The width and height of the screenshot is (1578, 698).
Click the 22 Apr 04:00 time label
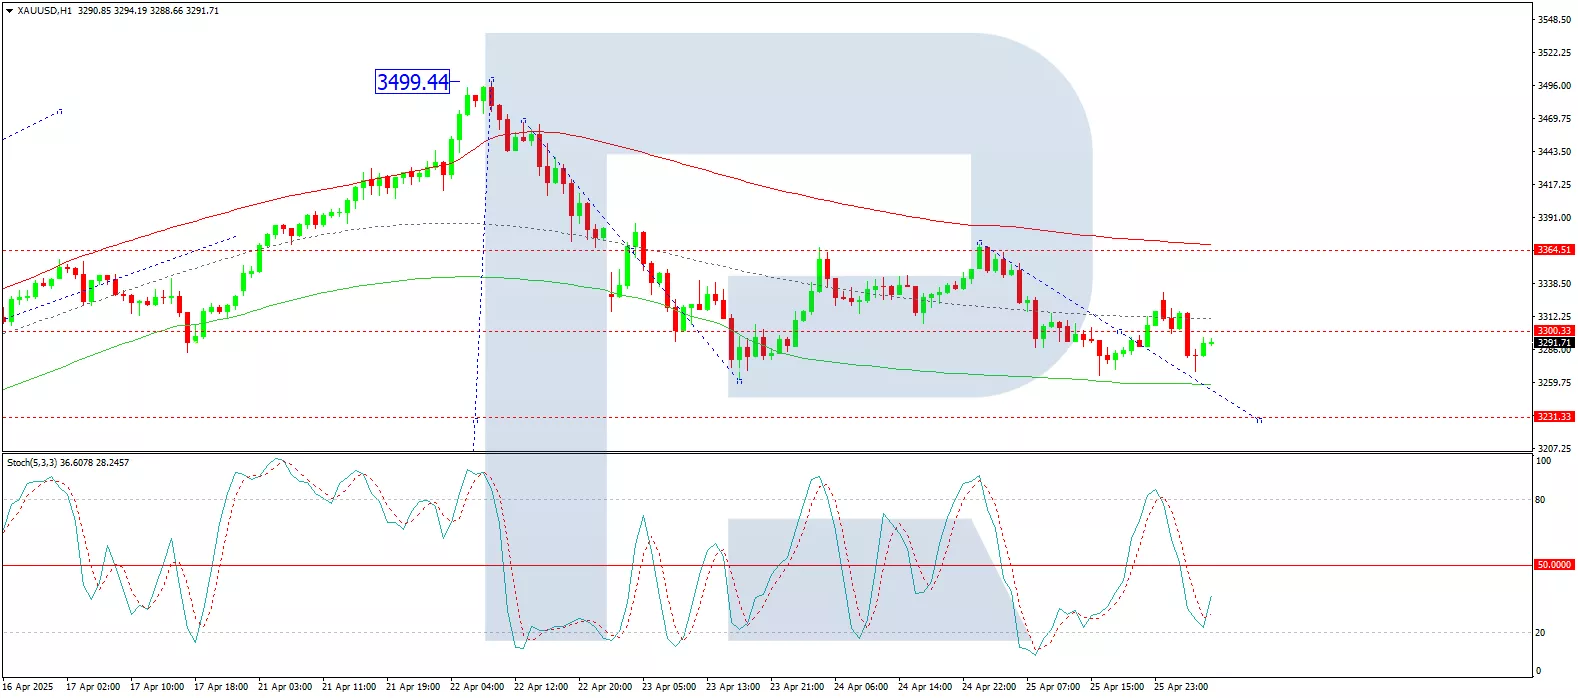coord(477,687)
